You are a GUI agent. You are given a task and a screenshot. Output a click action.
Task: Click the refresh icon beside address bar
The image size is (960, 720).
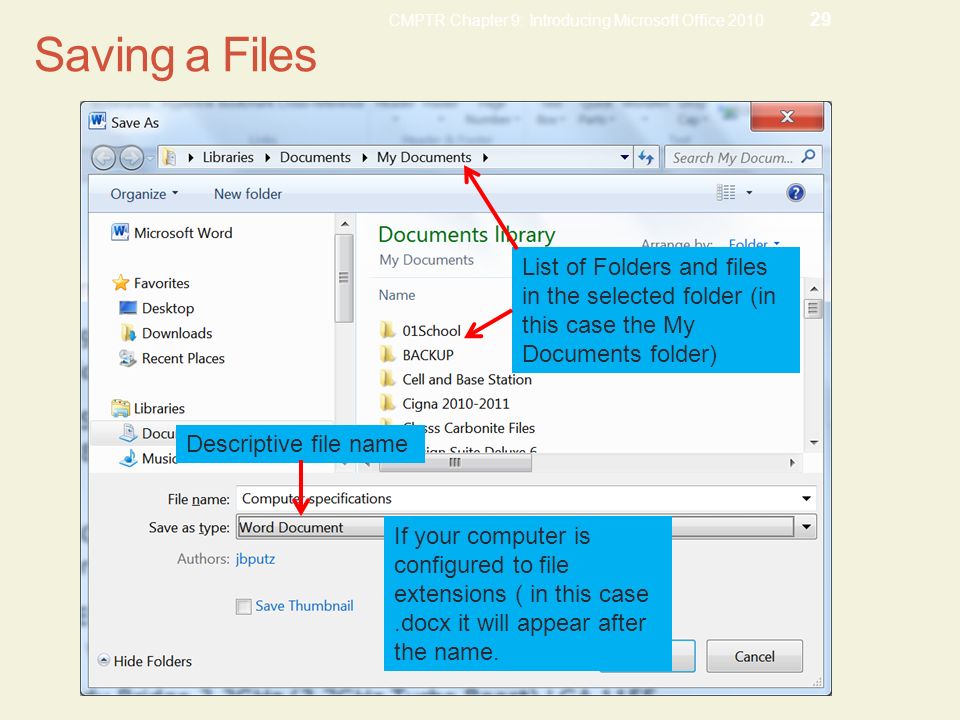[x=646, y=157]
